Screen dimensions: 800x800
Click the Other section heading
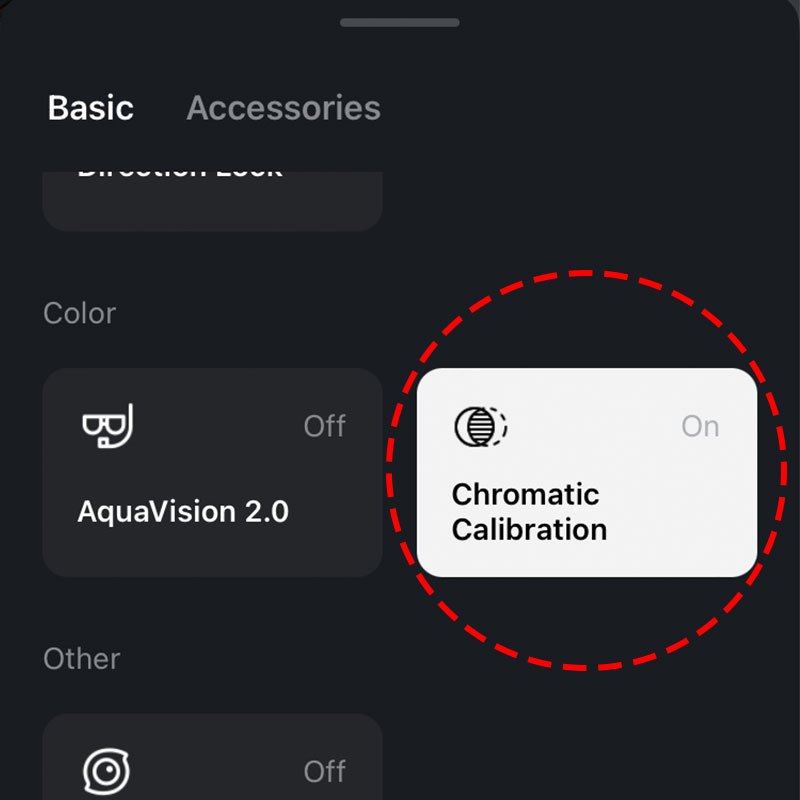(82, 659)
